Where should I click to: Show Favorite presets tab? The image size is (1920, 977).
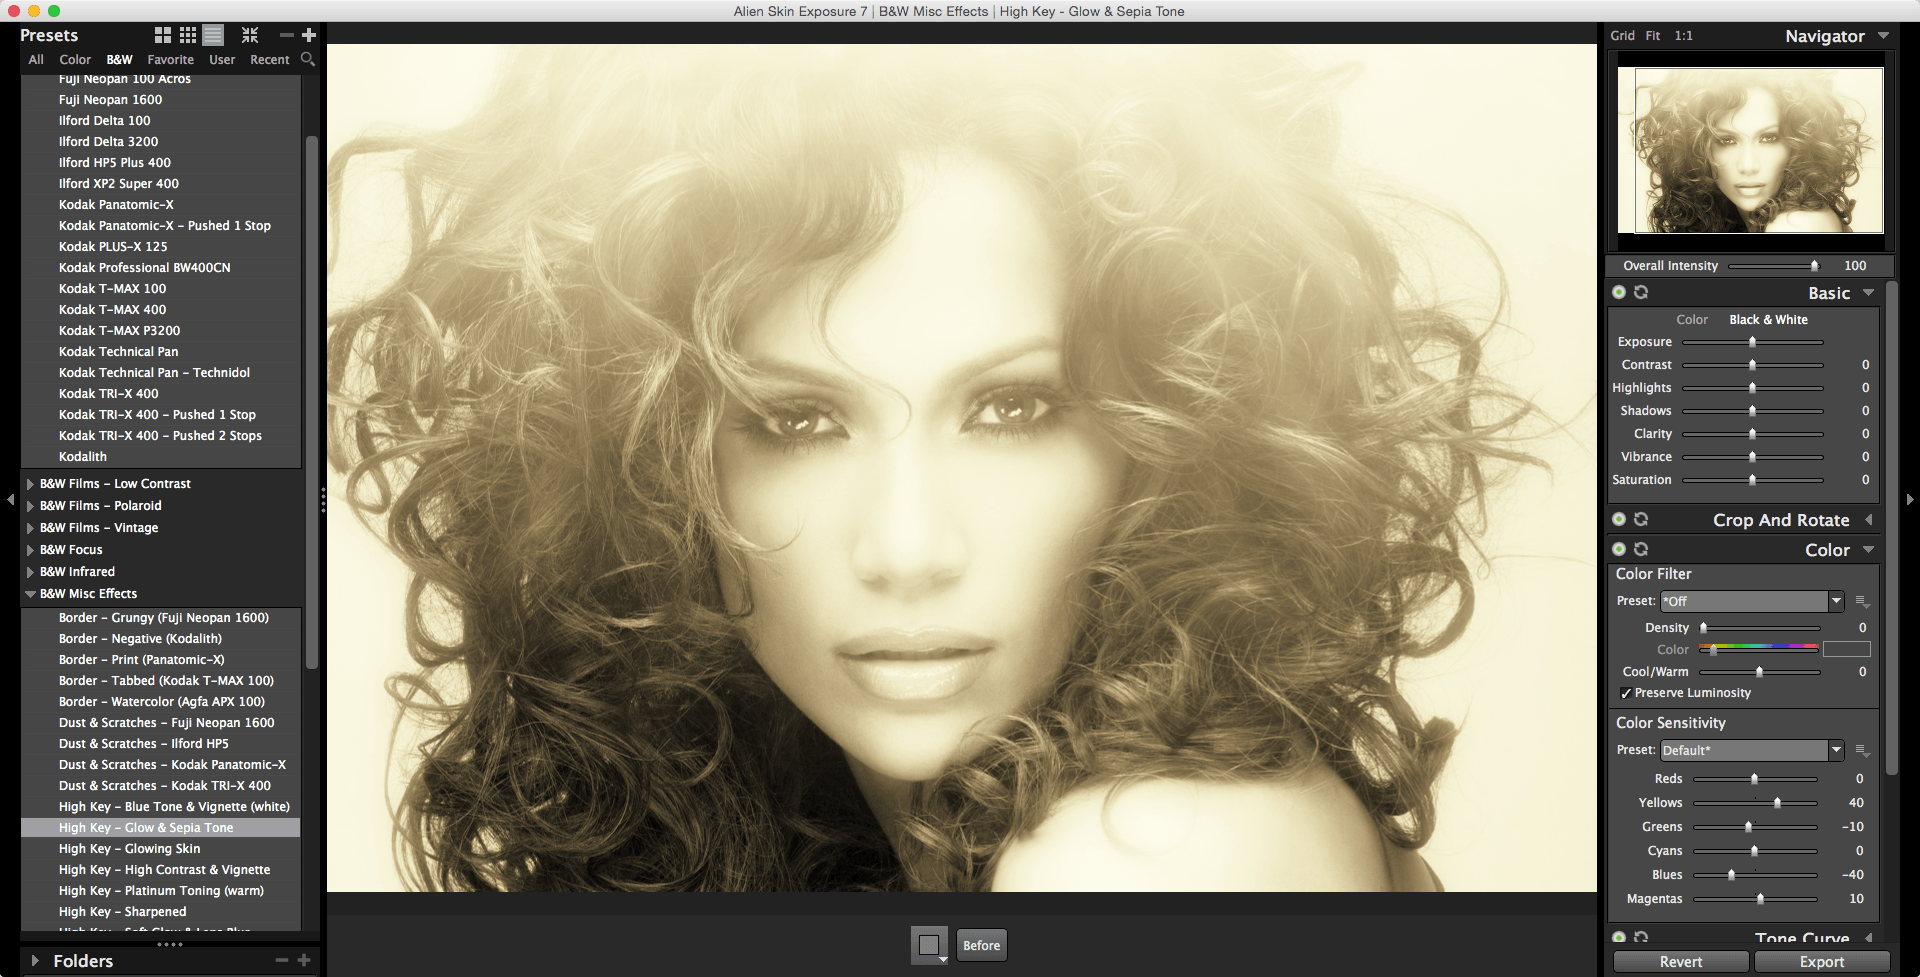171,60
